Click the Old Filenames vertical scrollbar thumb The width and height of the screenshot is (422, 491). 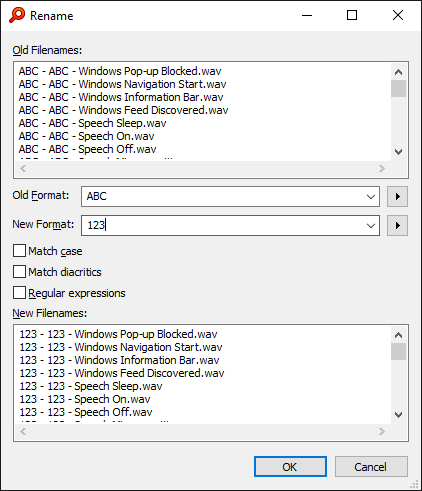click(x=398, y=88)
